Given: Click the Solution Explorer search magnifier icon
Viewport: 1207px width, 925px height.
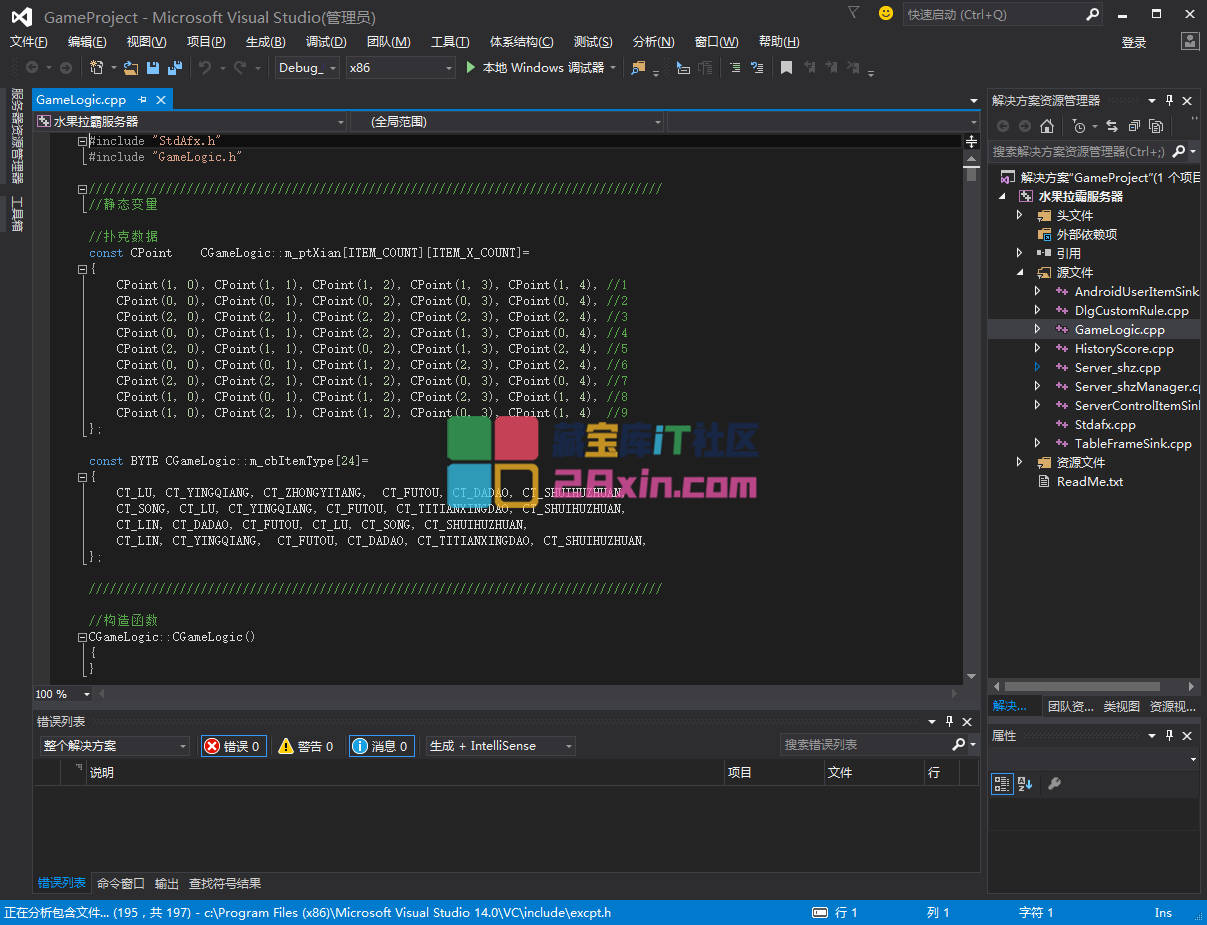Looking at the screenshot, I should (x=1179, y=151).
